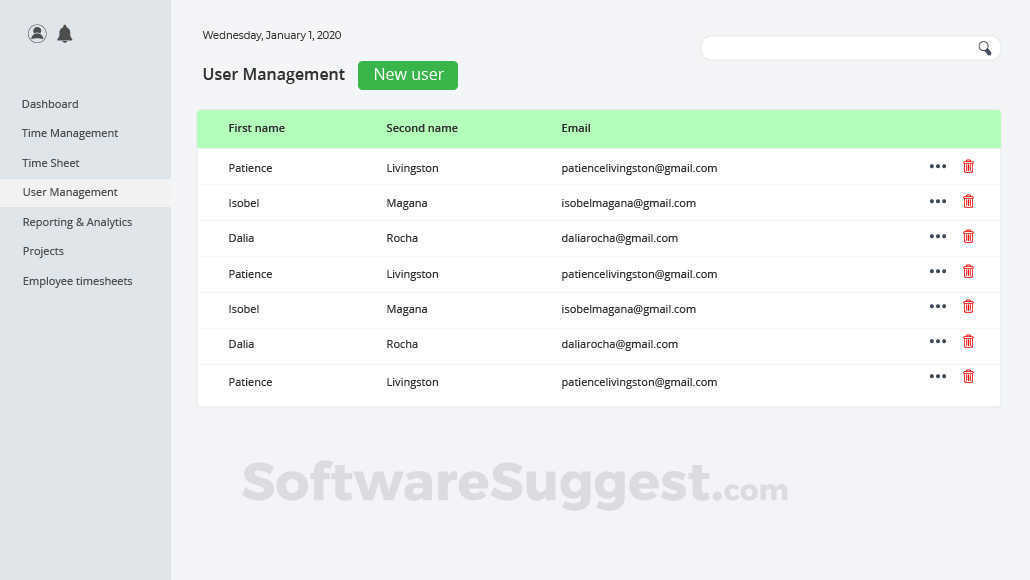Viewport: 1030px width, 580px height.
Task: Click trash icon for first Isobel Magana
Action: (968, 201)
